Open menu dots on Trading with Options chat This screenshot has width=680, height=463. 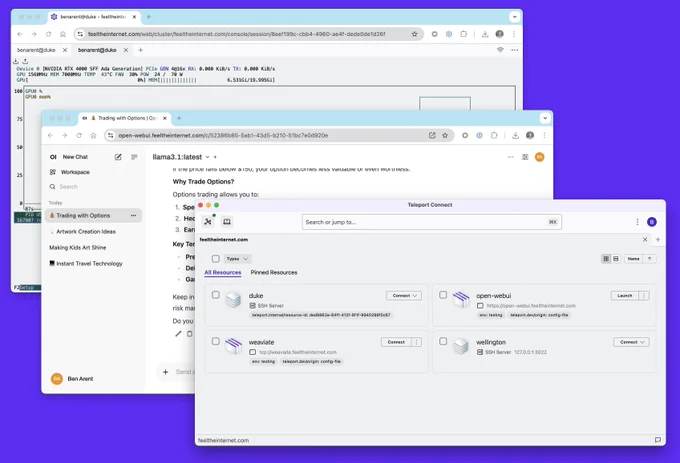(133, 215)
